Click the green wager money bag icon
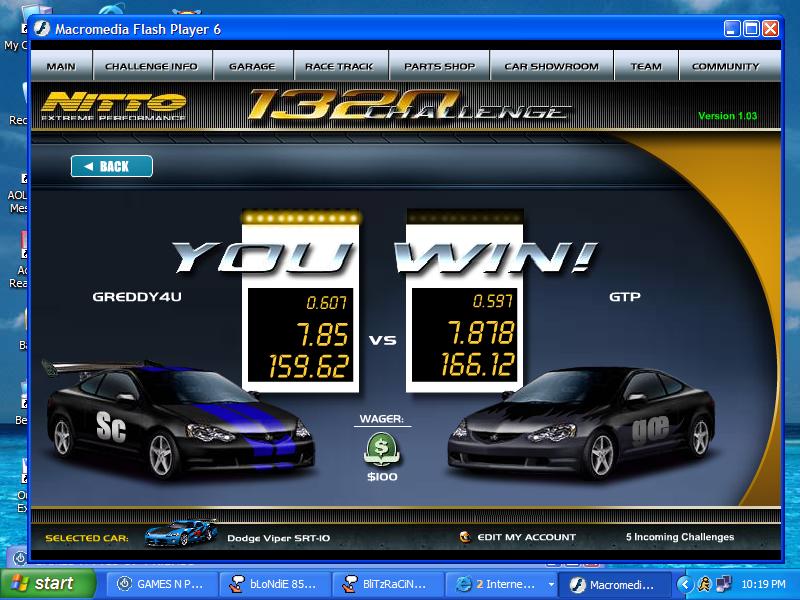800x600 pixels. 382,449
